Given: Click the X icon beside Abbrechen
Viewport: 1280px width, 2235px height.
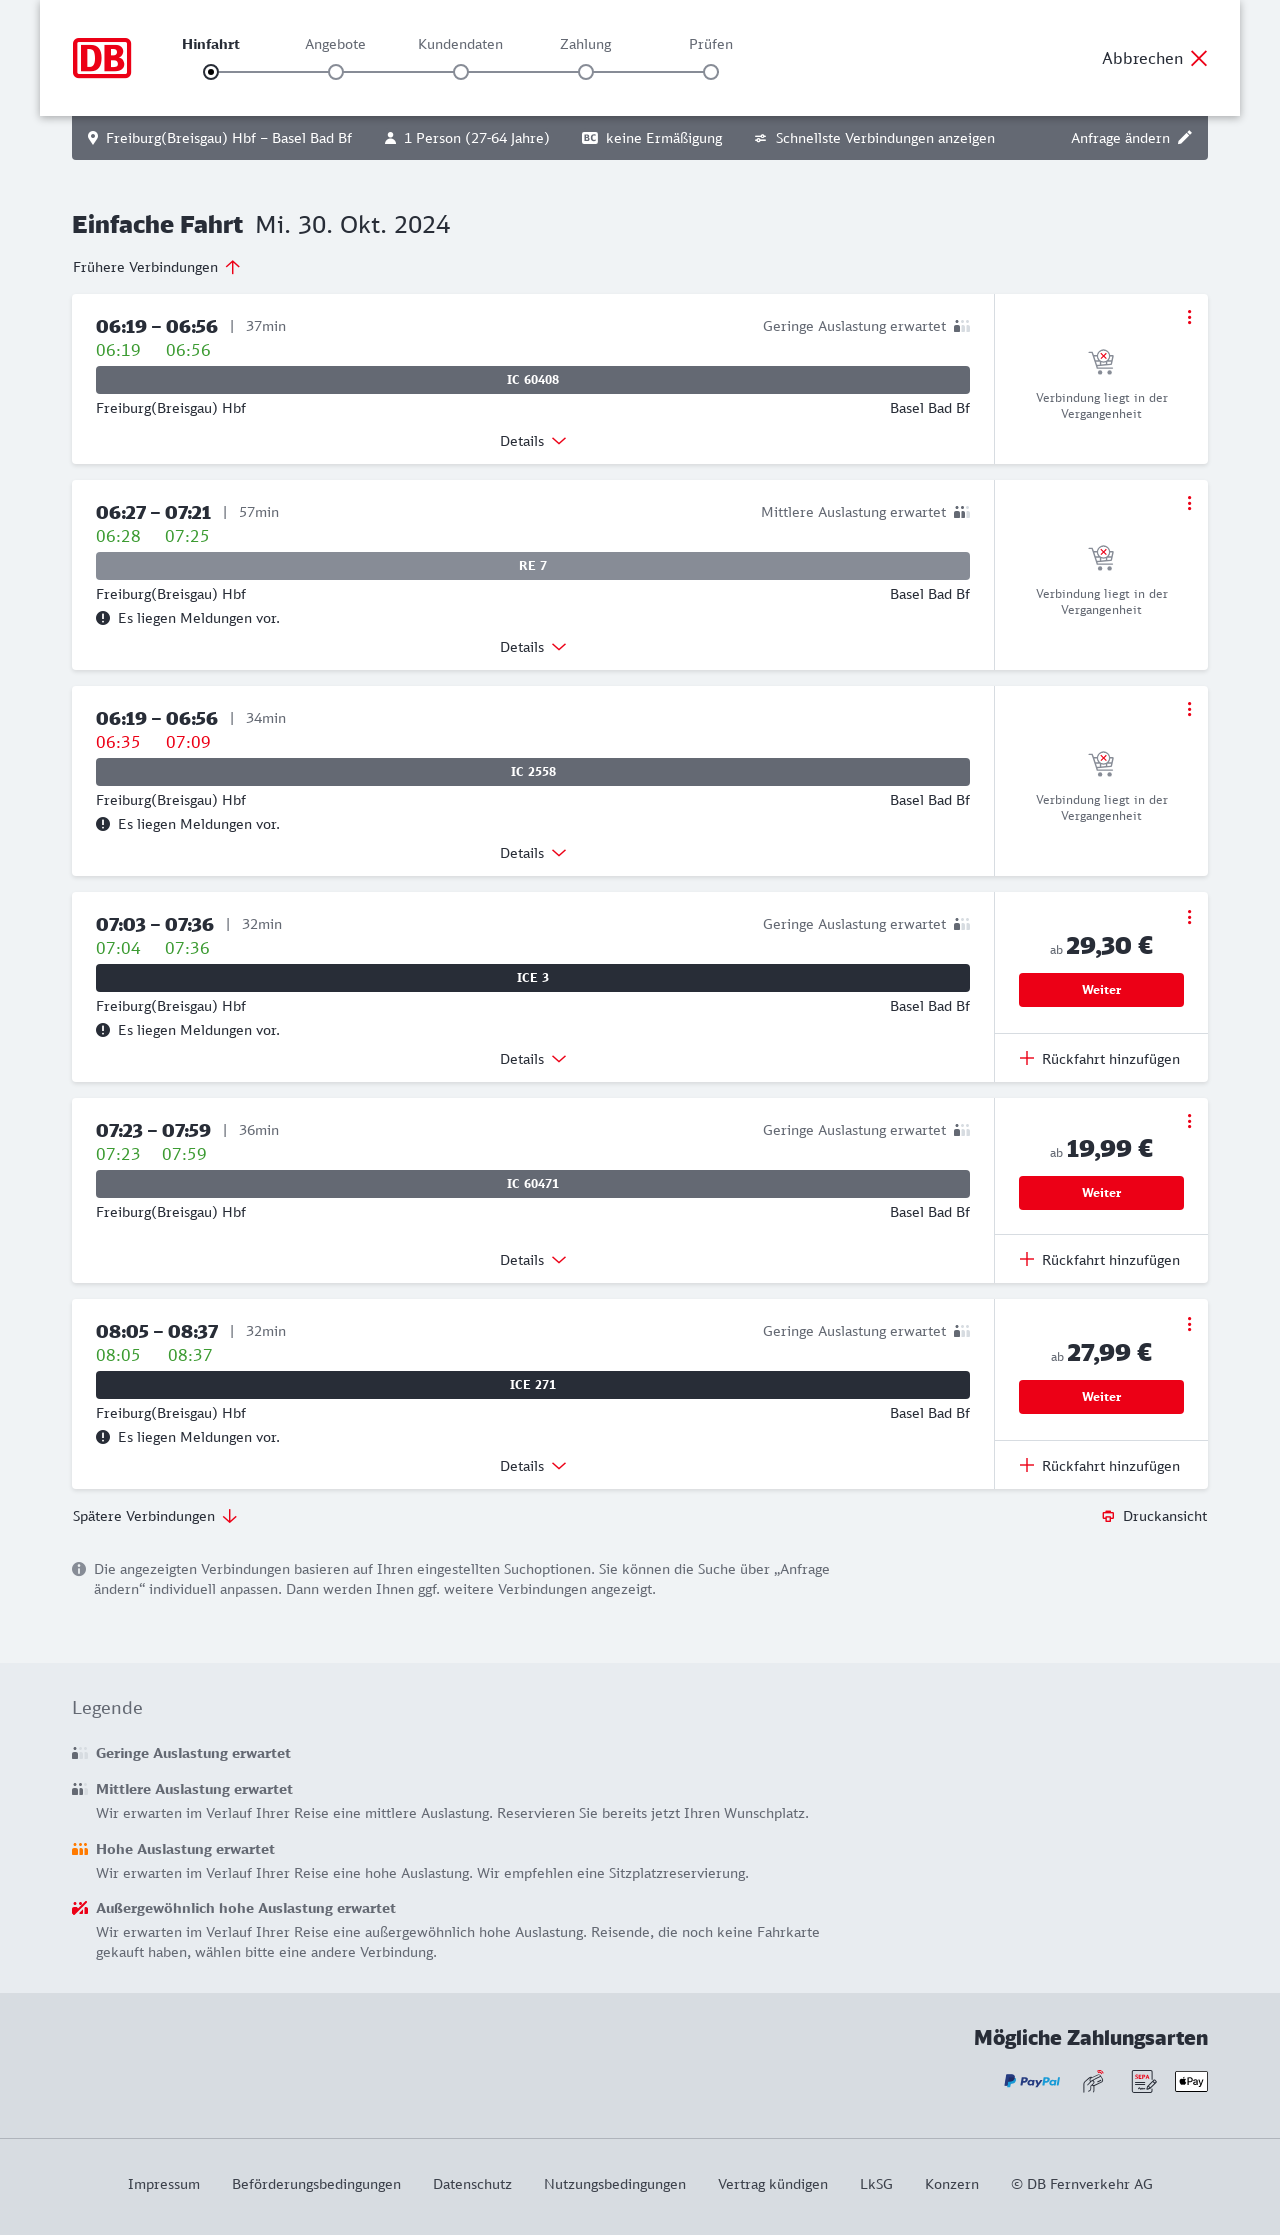Looking at the screenshot, I should pos(1199,58).
